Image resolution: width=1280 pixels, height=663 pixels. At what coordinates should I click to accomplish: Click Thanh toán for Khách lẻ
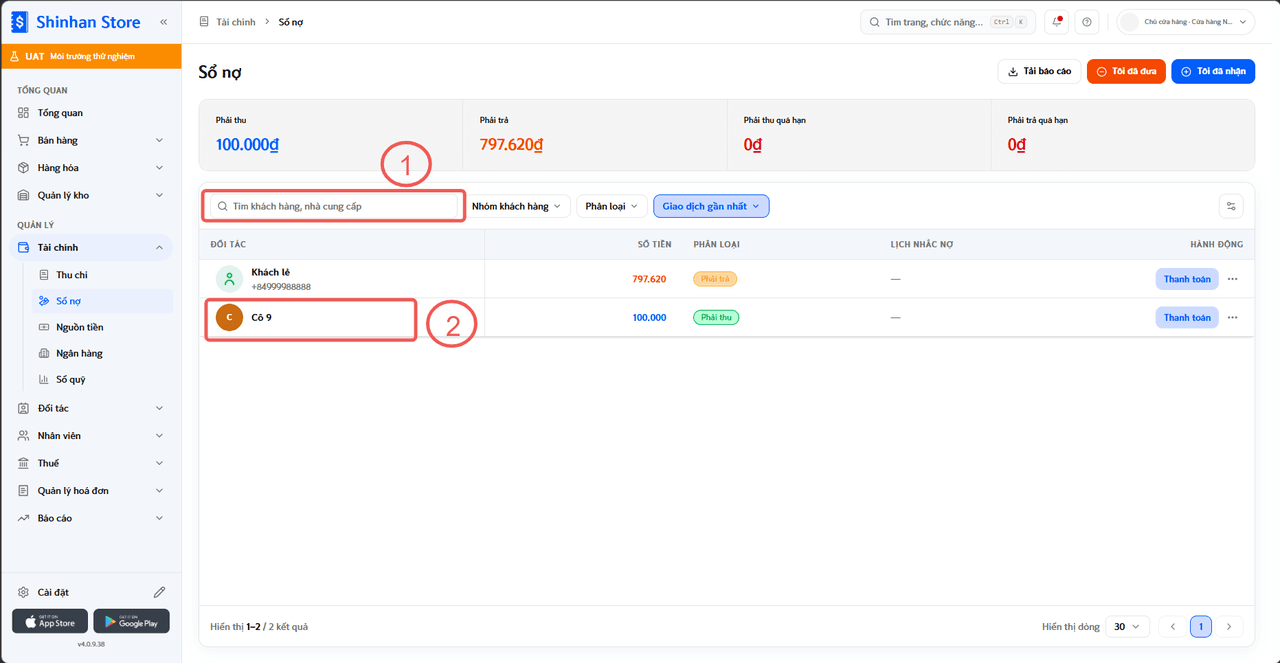pyautogui.click(x=1187, y=279)
